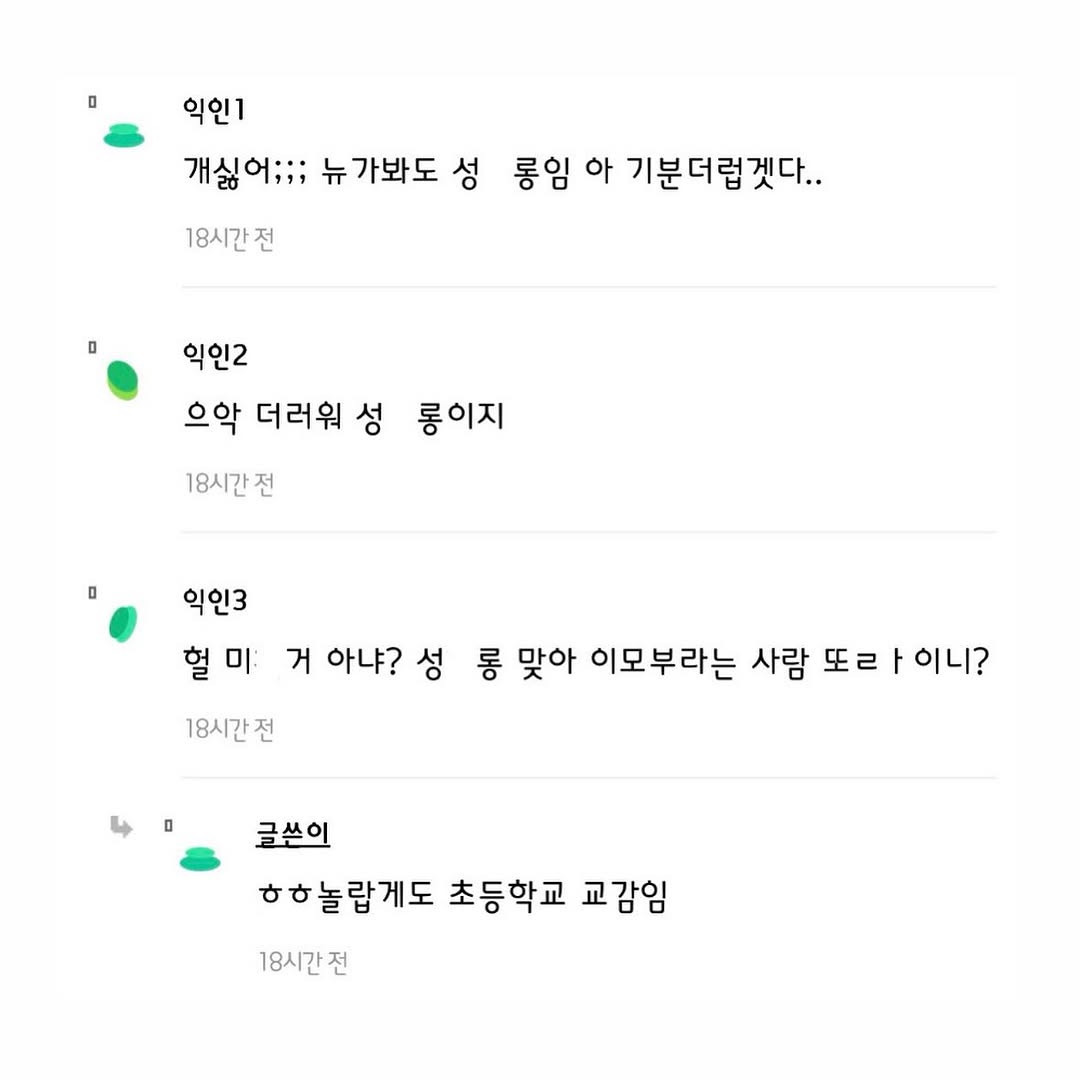This screenshot has width=1080, height=1080.
Task: Click the small marker left of 익인3
Action: (92, 592)
